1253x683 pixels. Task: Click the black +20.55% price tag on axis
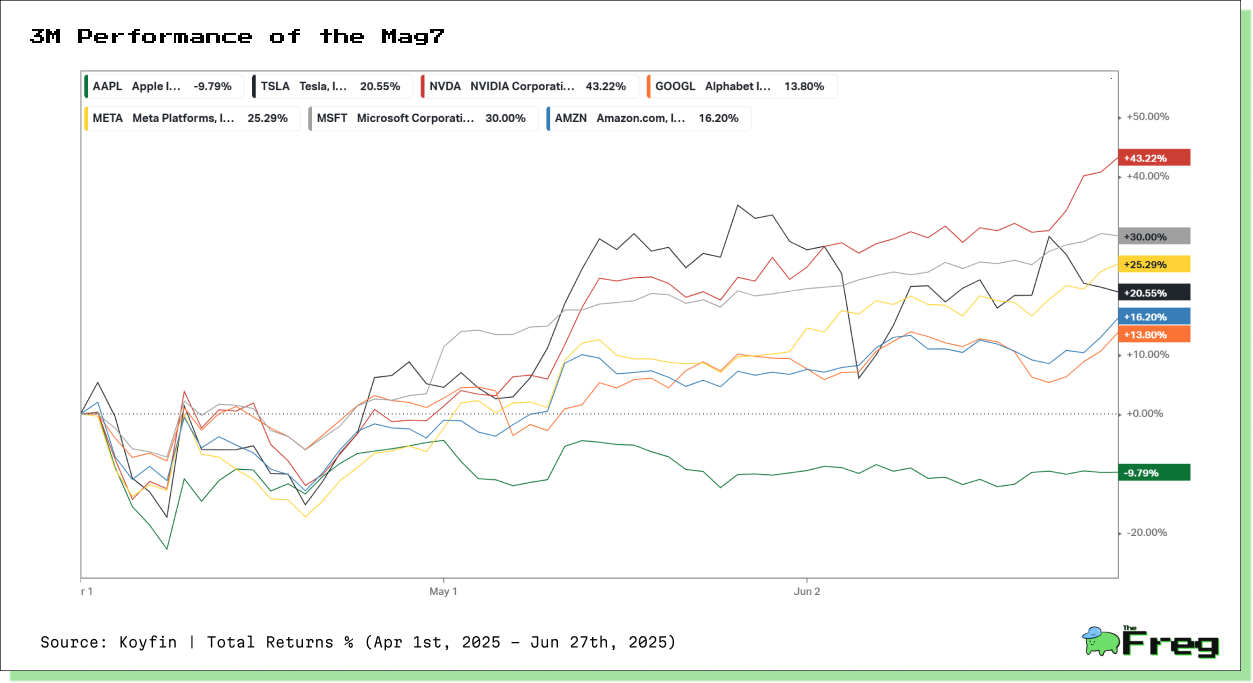click(1155, 292)
